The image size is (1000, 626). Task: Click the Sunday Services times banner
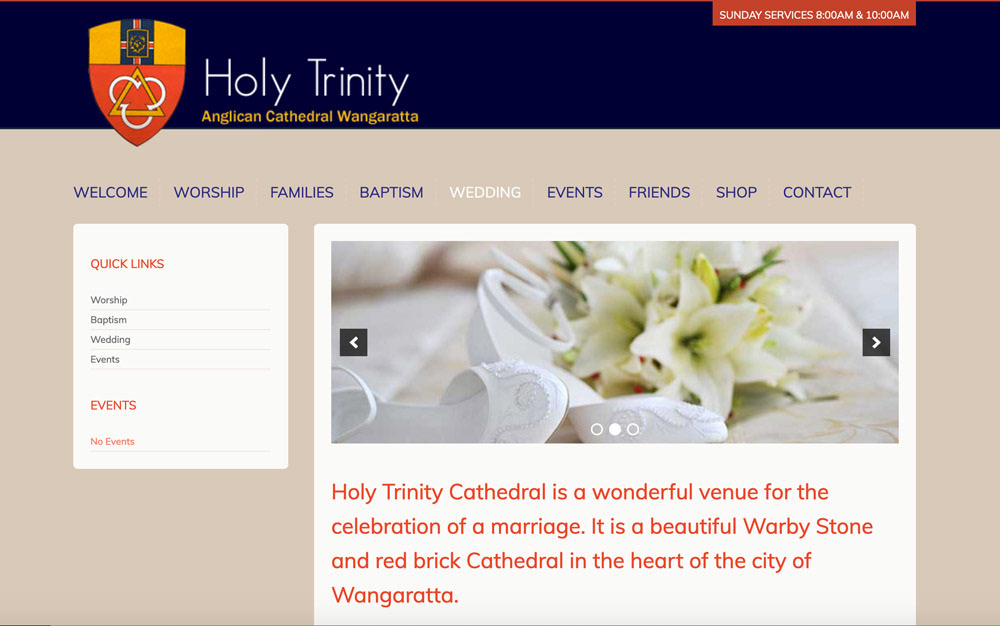point(813,15)
